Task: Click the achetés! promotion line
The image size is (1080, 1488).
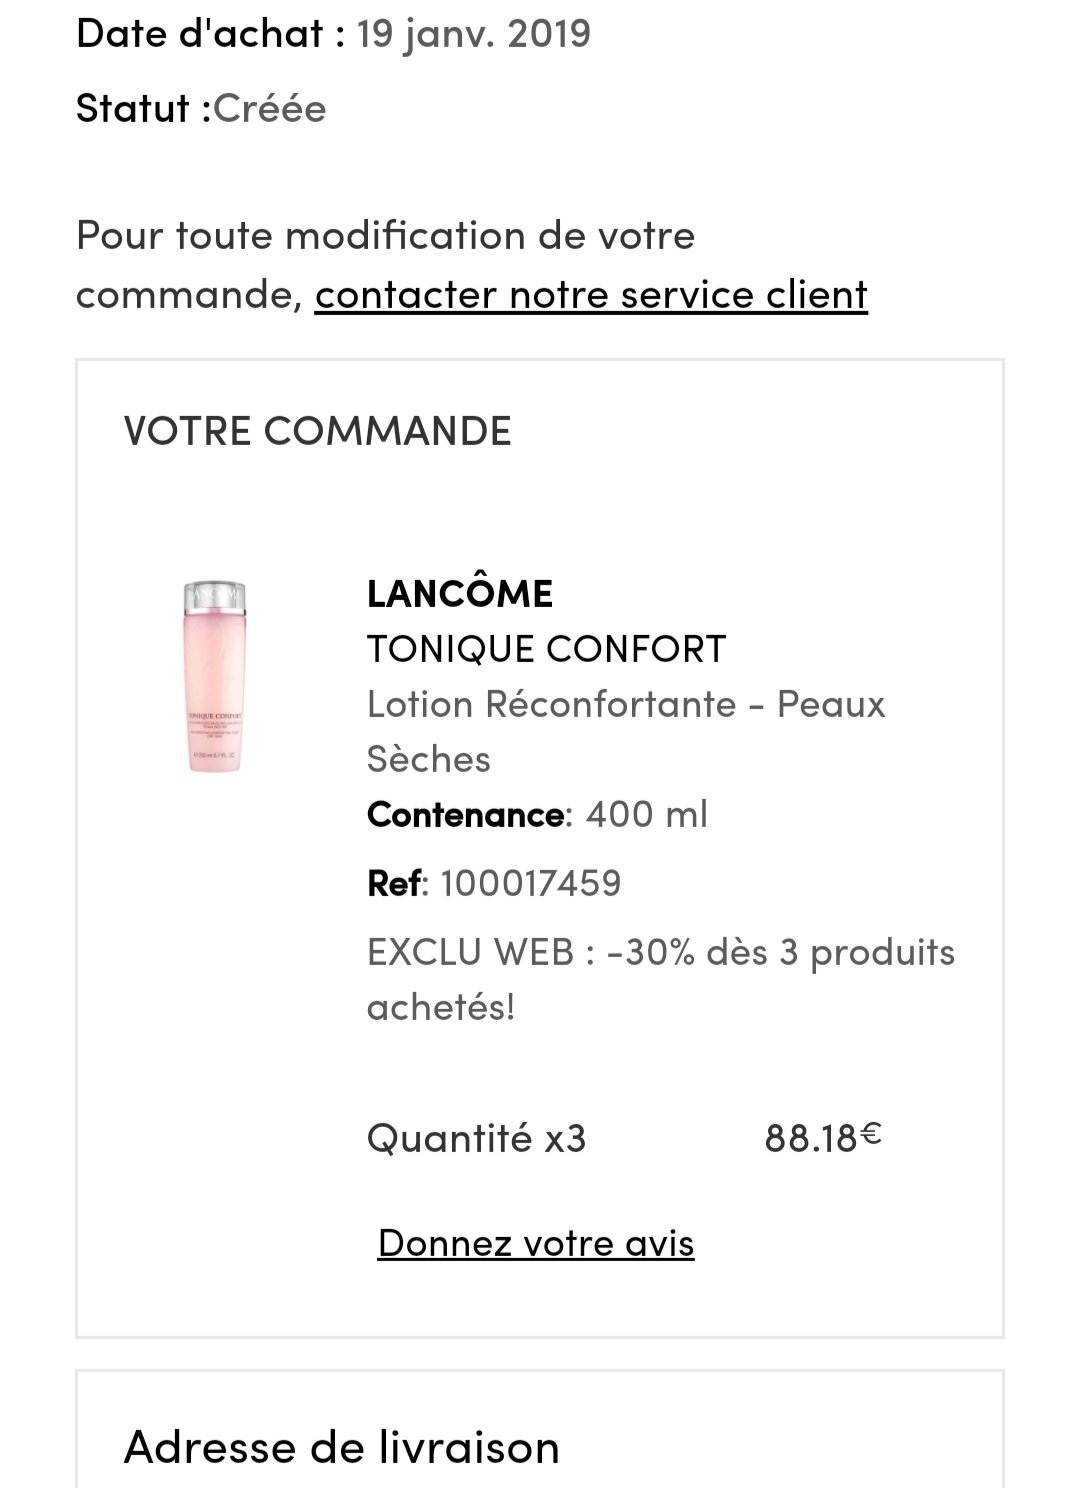Action: click(x=441, y=1007)
